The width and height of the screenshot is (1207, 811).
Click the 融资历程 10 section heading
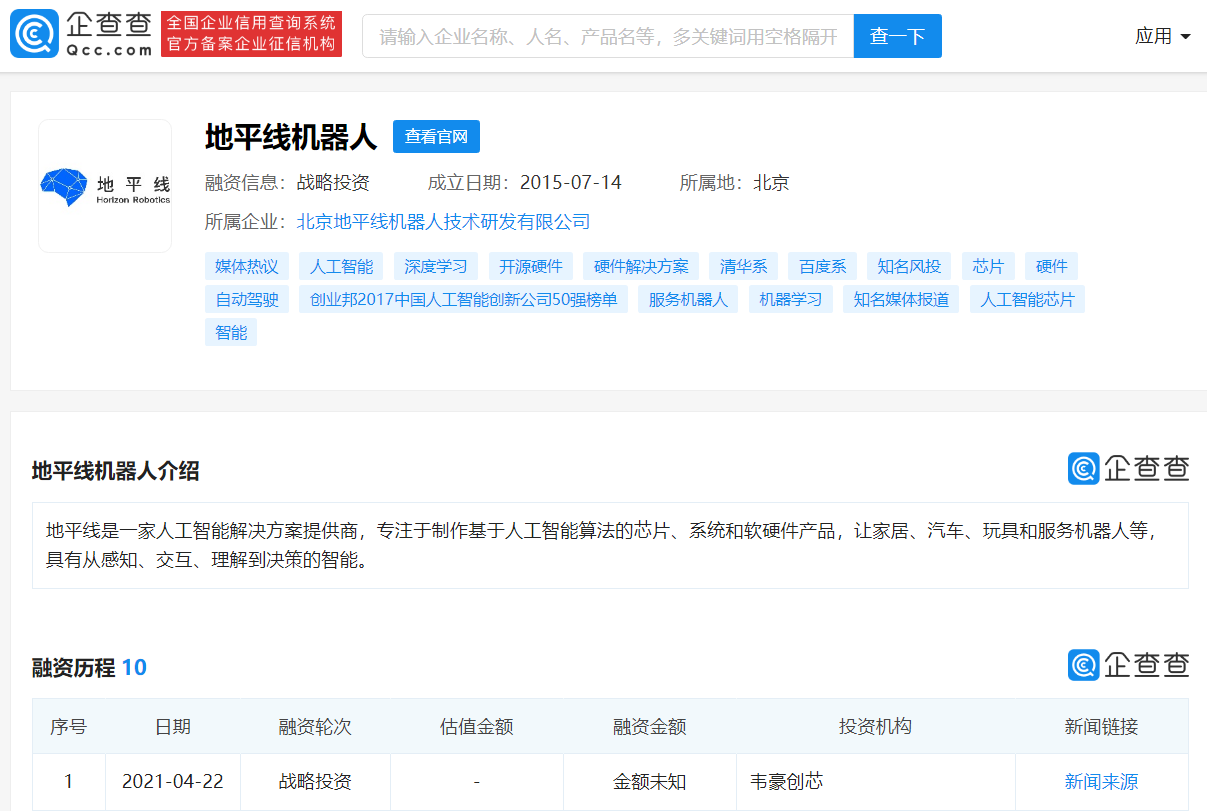89,668
